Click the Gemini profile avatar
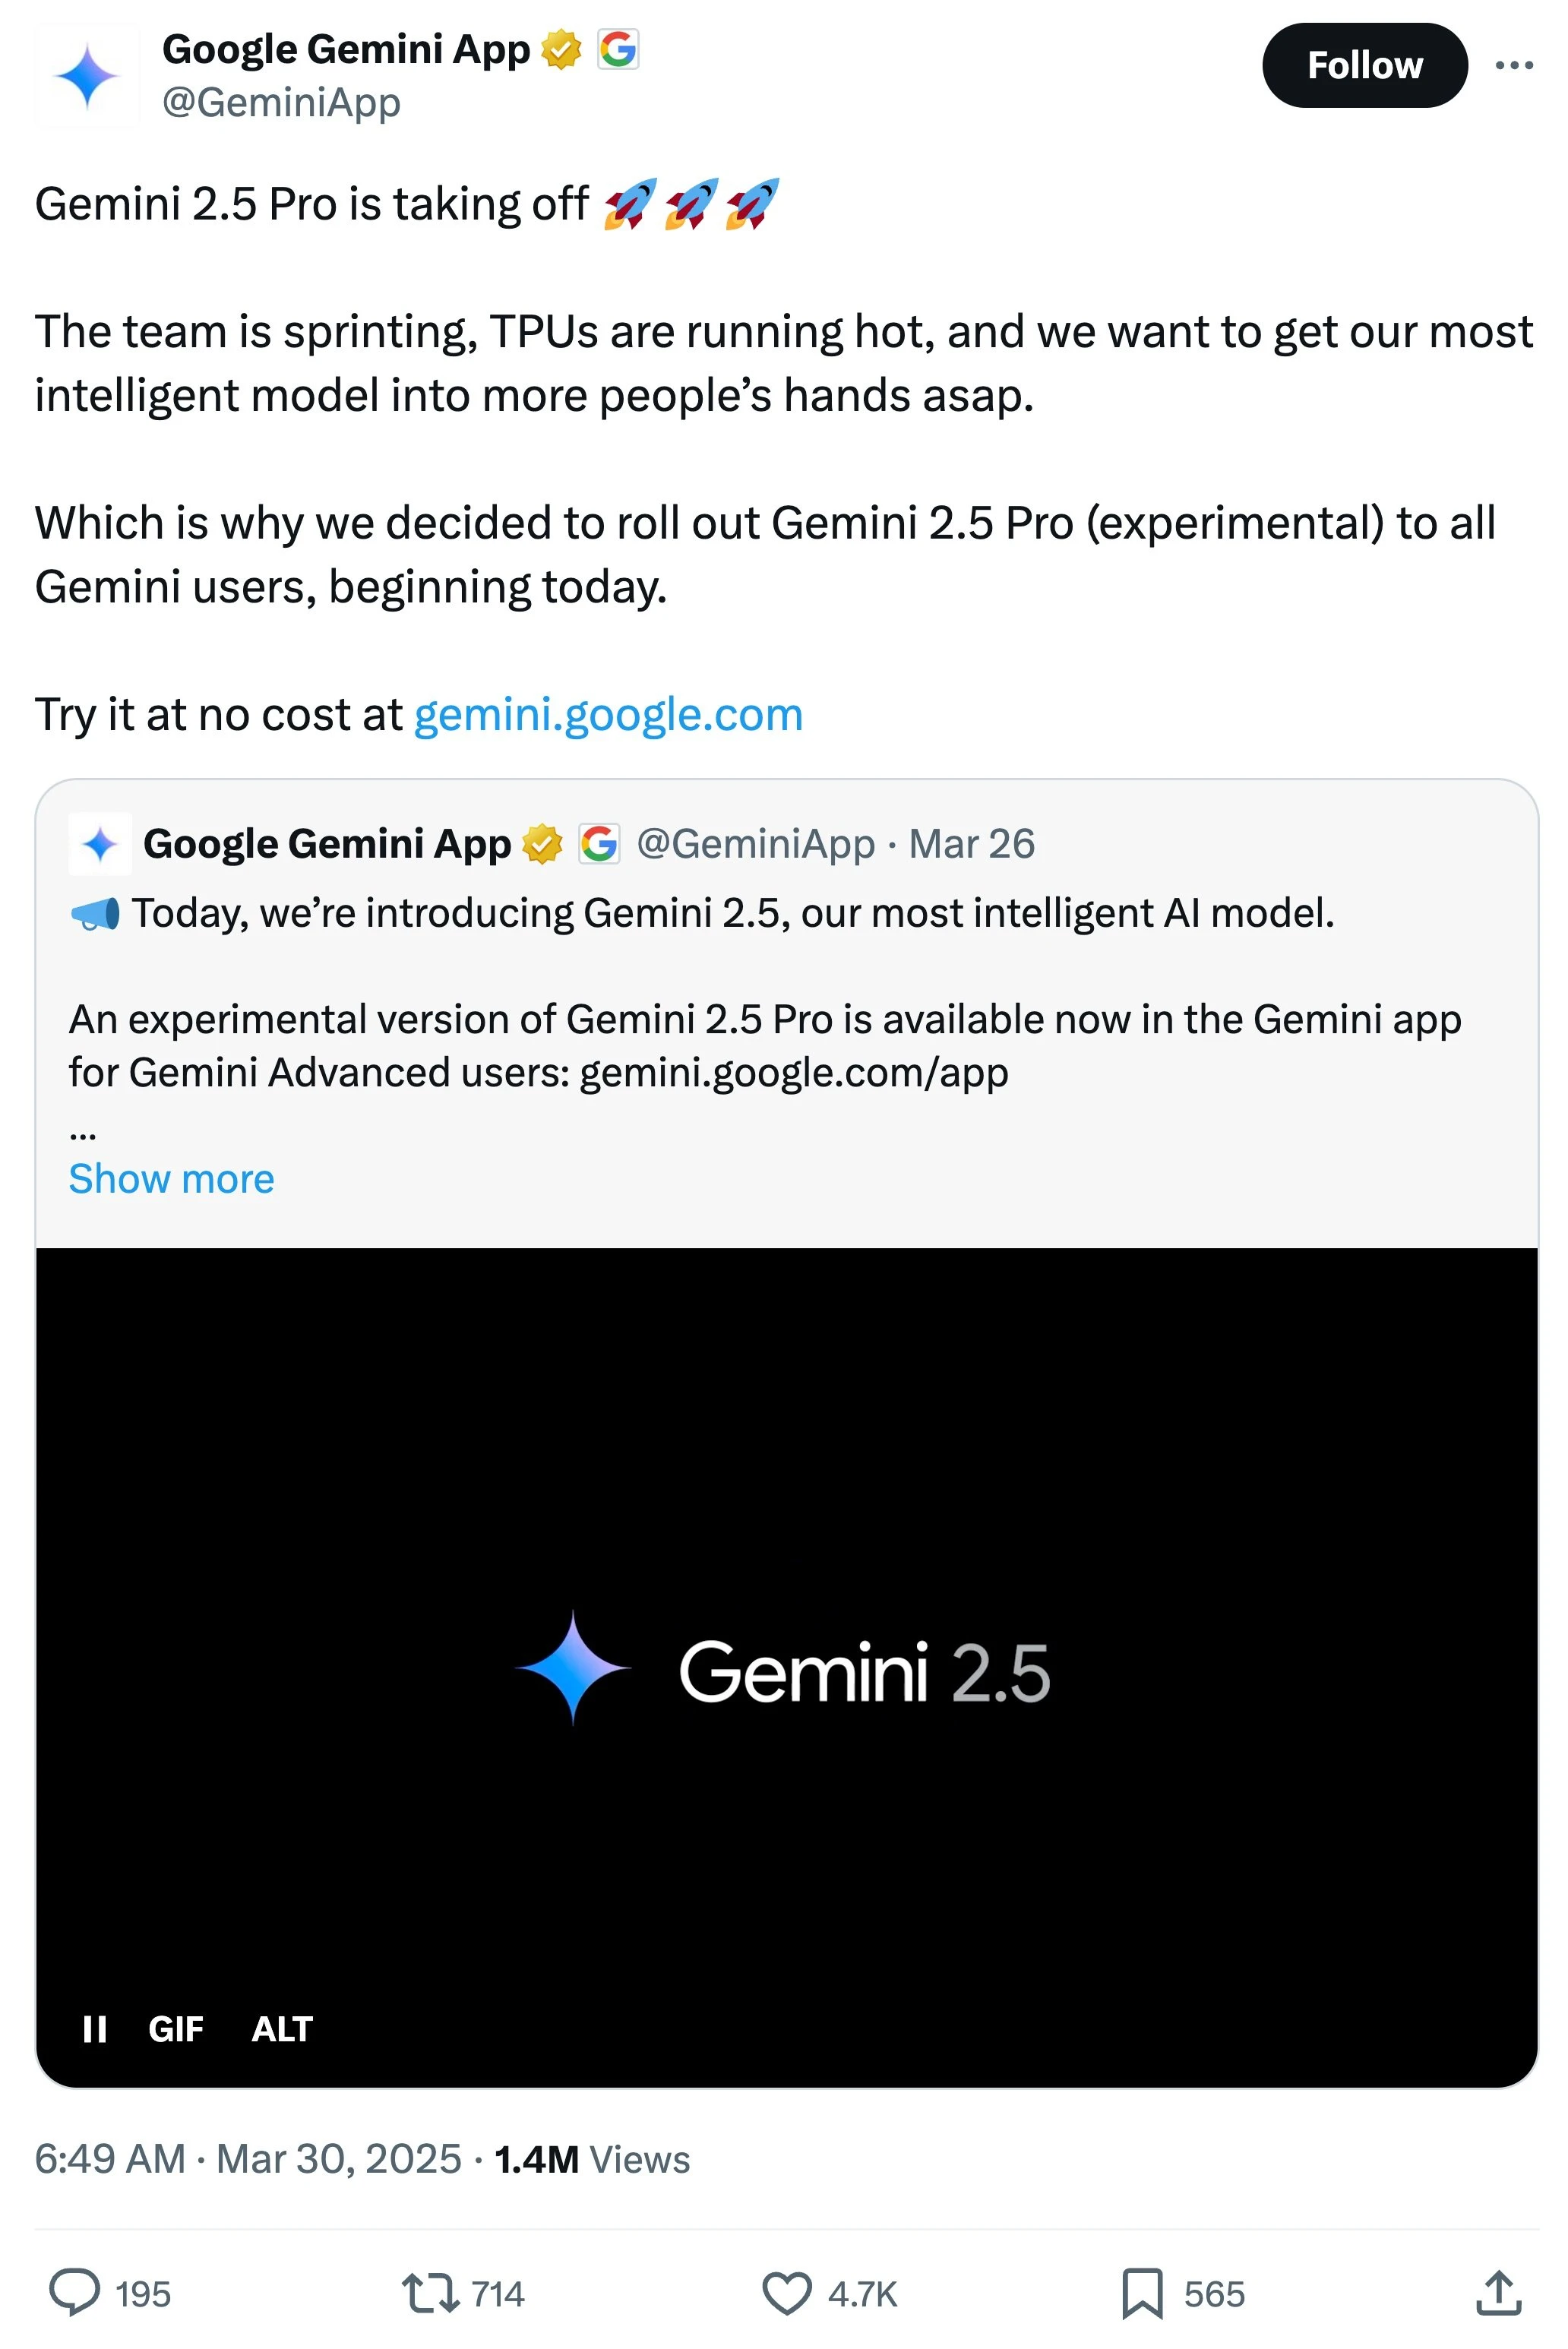 pyautogui.click(x=87, y=76)
